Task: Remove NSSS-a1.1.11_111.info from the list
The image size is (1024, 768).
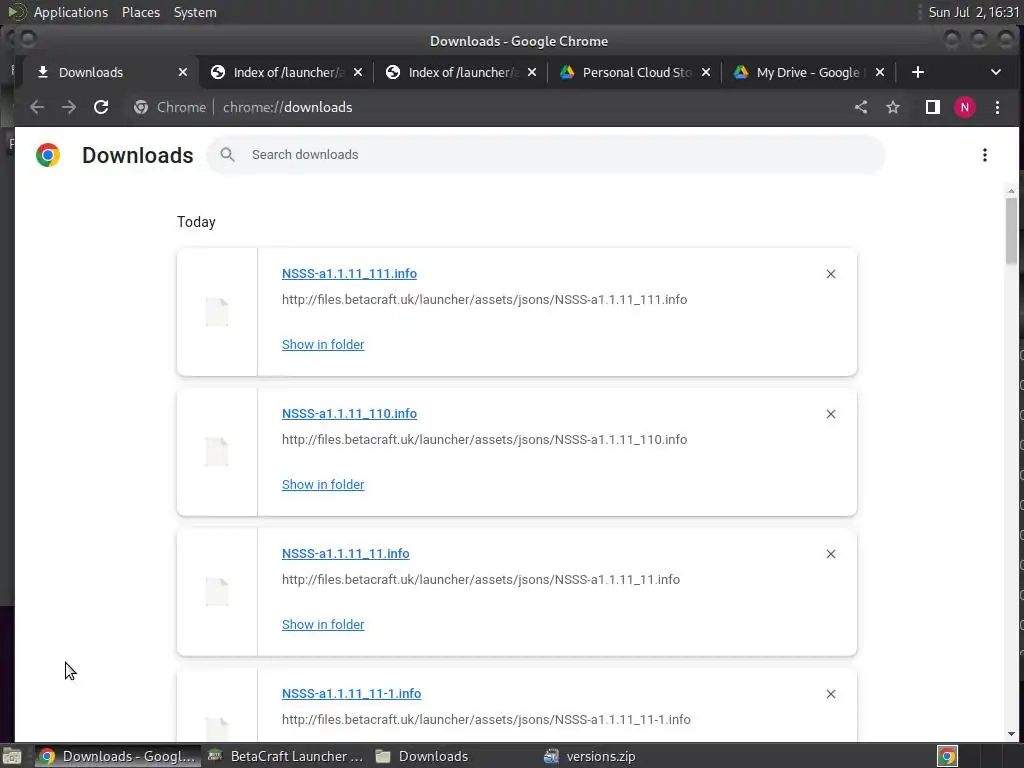Action: tap(831, 274)
